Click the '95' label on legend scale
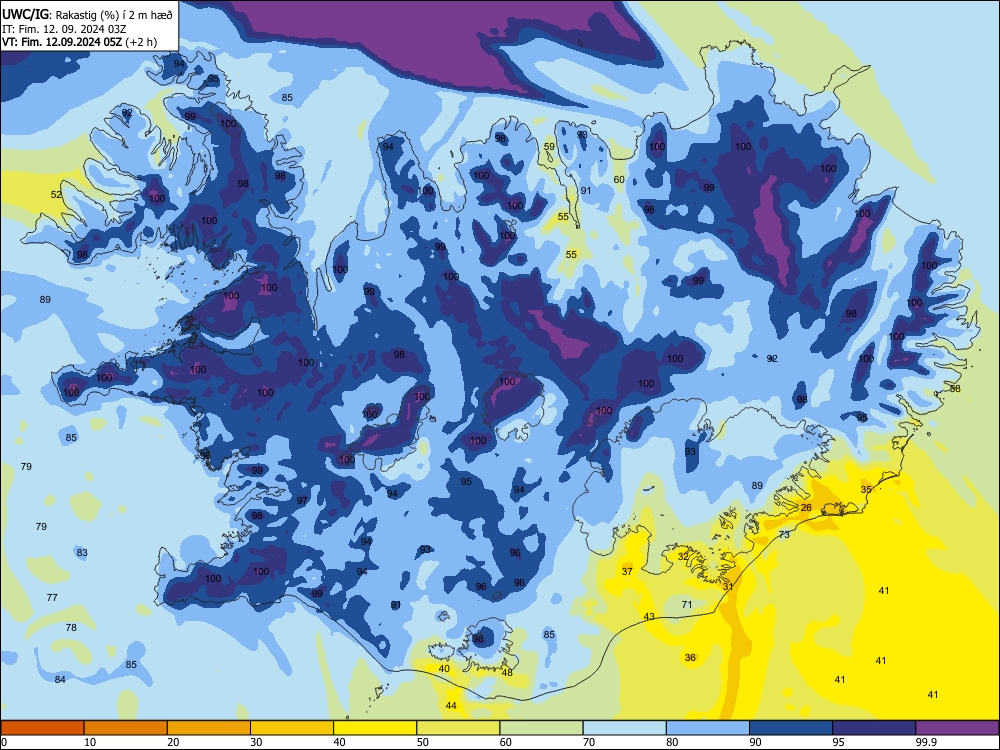The image size is (1000, 750). 838,742
